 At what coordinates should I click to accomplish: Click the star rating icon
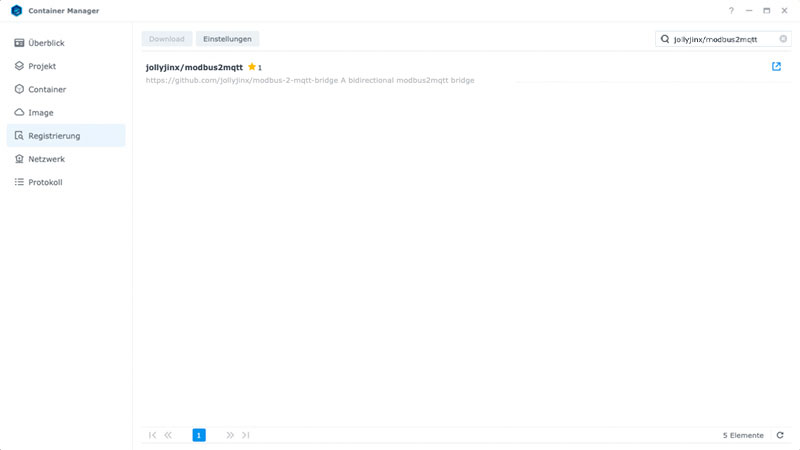[x=252, y=67]
